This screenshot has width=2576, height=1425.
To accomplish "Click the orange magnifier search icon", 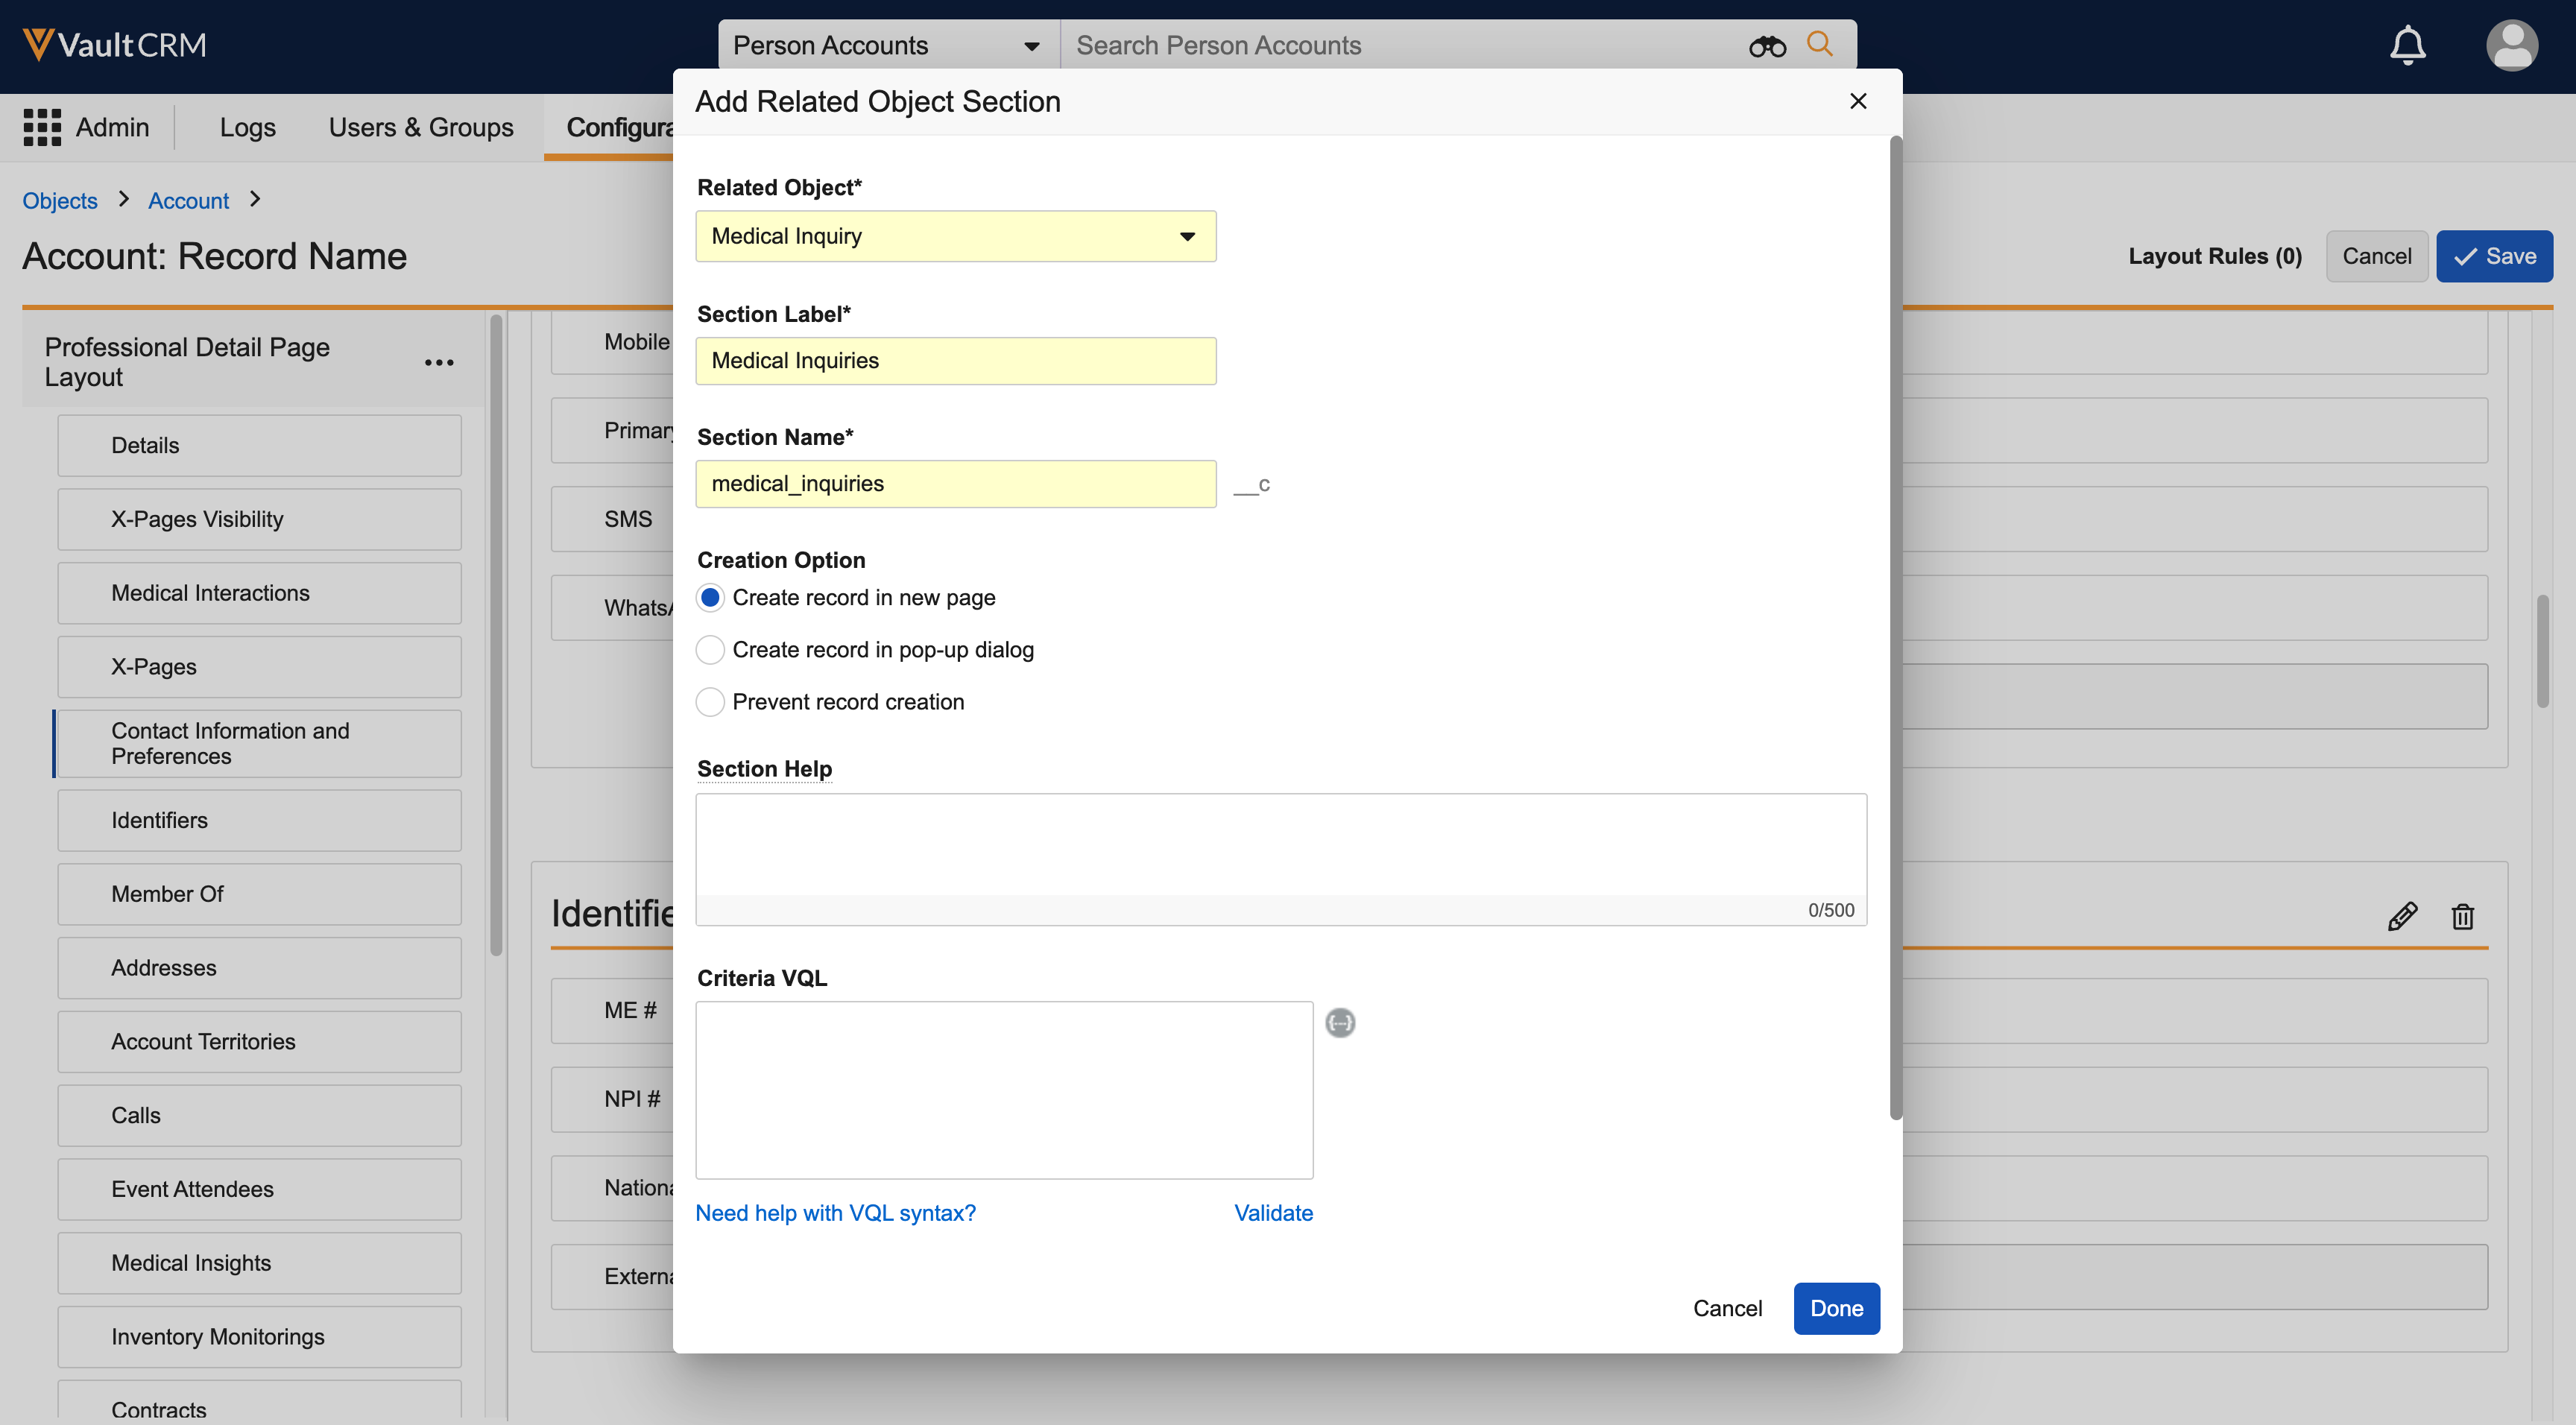I will pos(1819,44).
